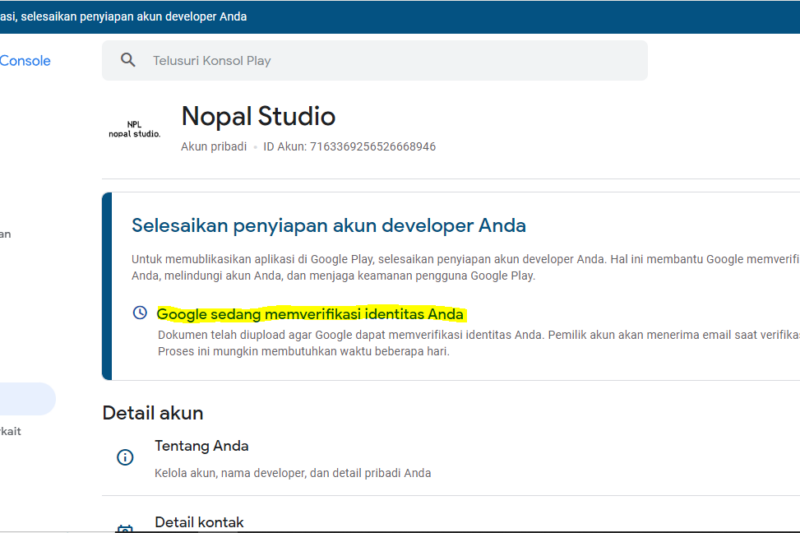Click the clock icon beside verification status
Viewport: 800px width, 533px height.
(x=140, y=313)
